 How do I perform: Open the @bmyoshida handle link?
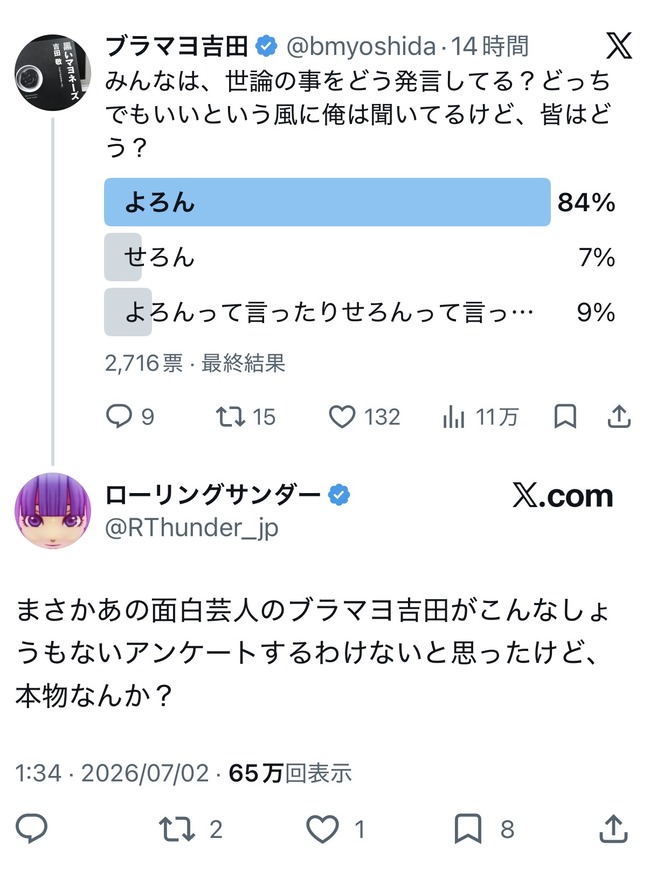coord(361,46)
